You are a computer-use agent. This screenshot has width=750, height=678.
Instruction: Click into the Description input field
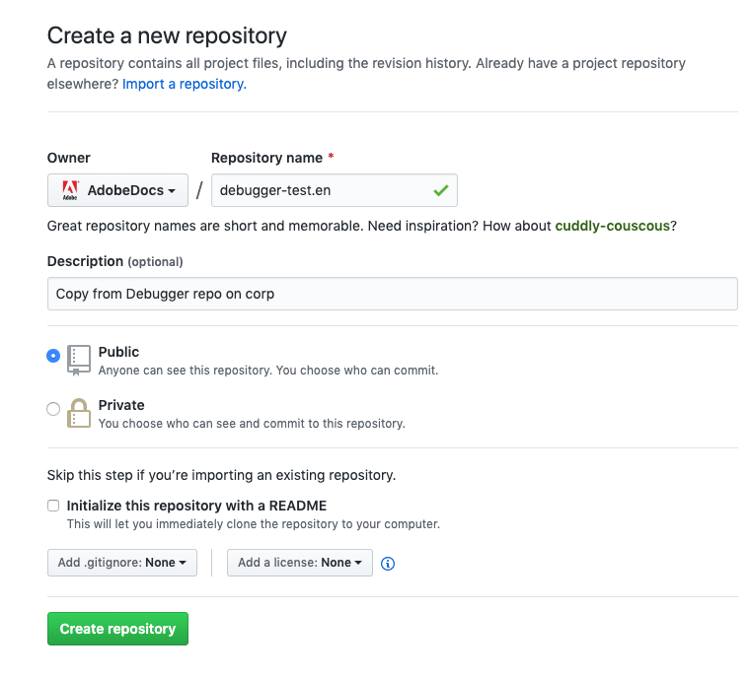pyautogui.click(x=392, y=294)
